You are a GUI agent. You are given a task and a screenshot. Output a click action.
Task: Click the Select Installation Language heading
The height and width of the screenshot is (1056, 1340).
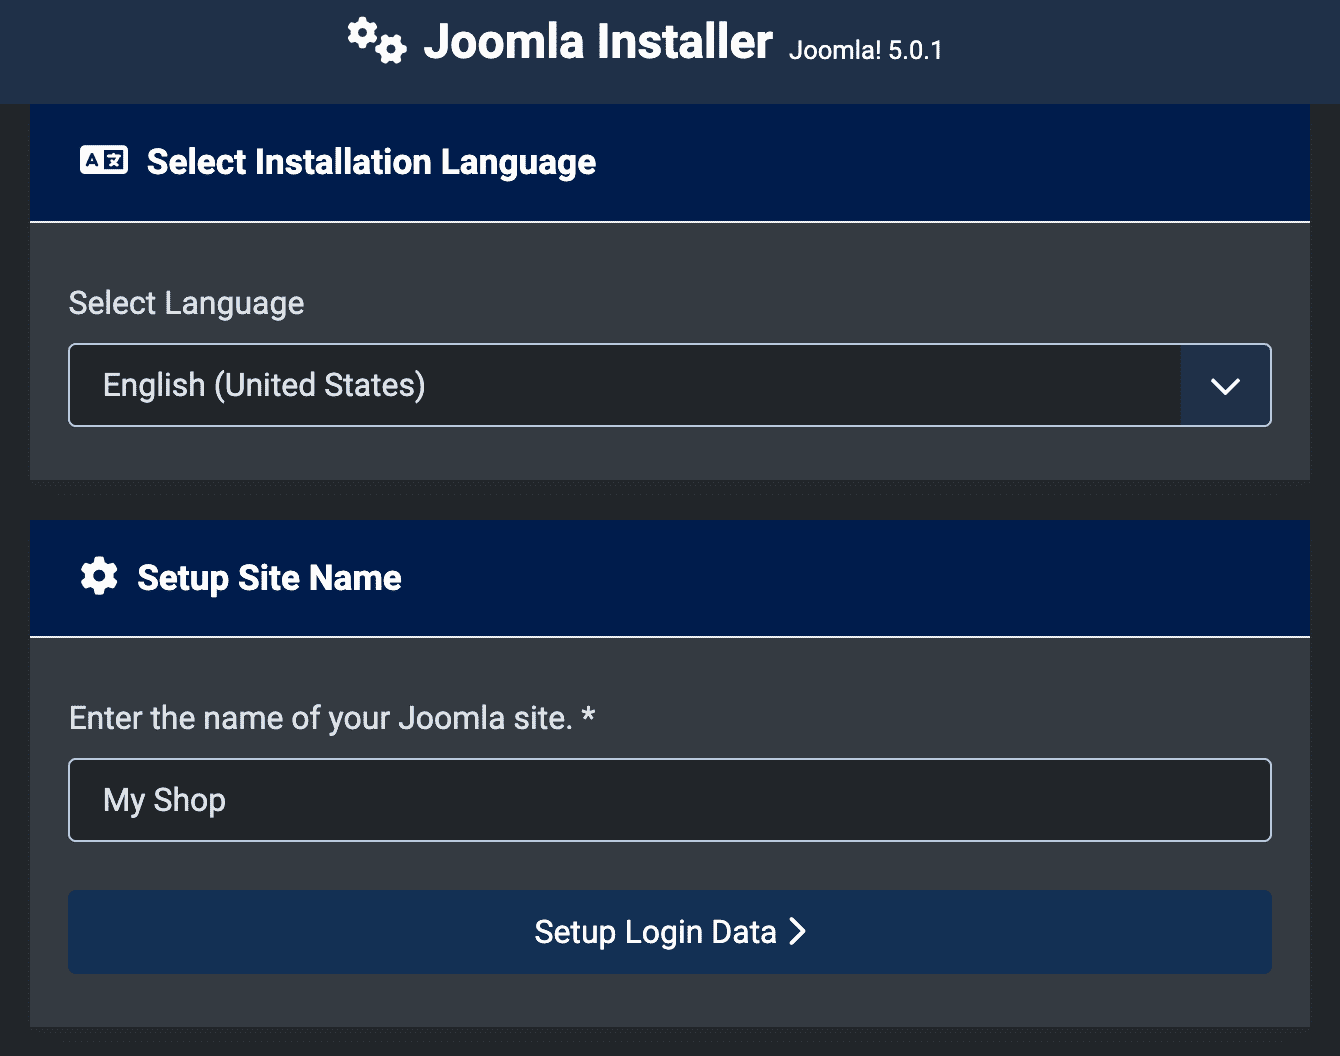tap(371, 162)
